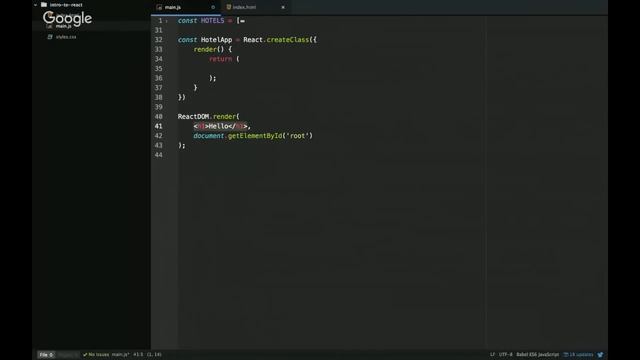The image size is (640, 360).
Task: Open the Babel ES6 JavaScript grammar selector
Action: (537, 355)
